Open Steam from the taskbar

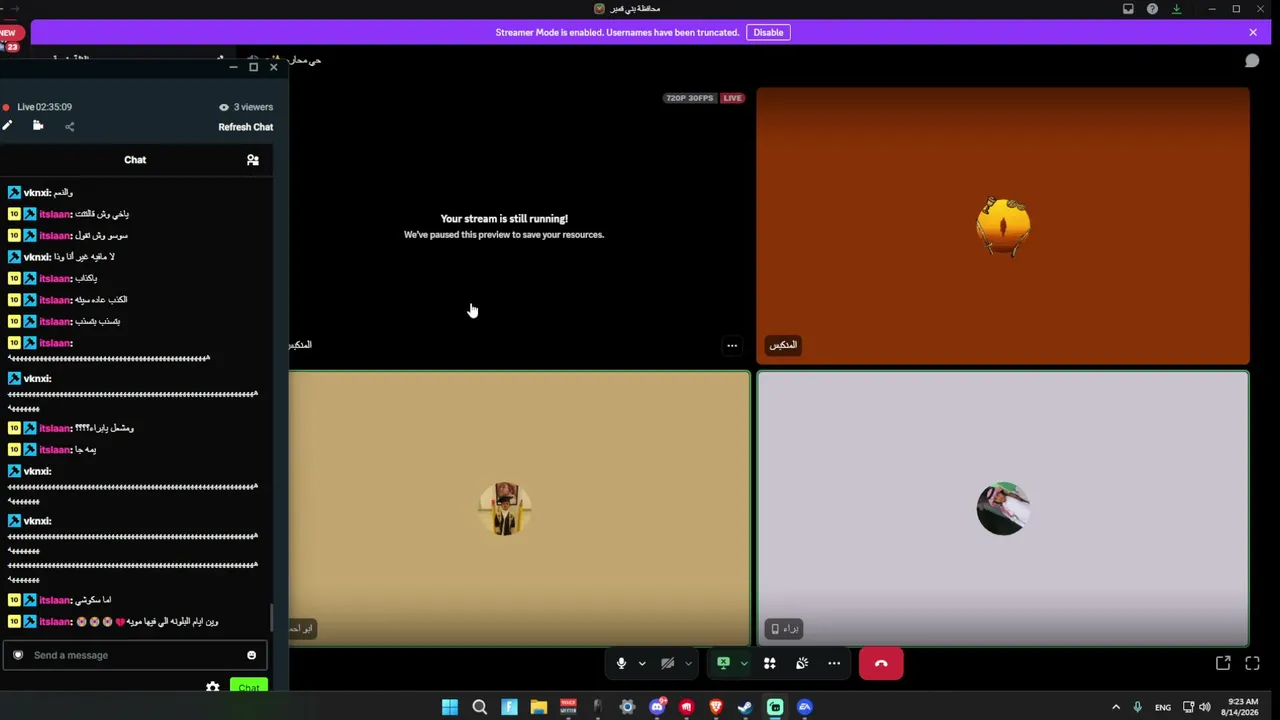(x=745, y=707)
